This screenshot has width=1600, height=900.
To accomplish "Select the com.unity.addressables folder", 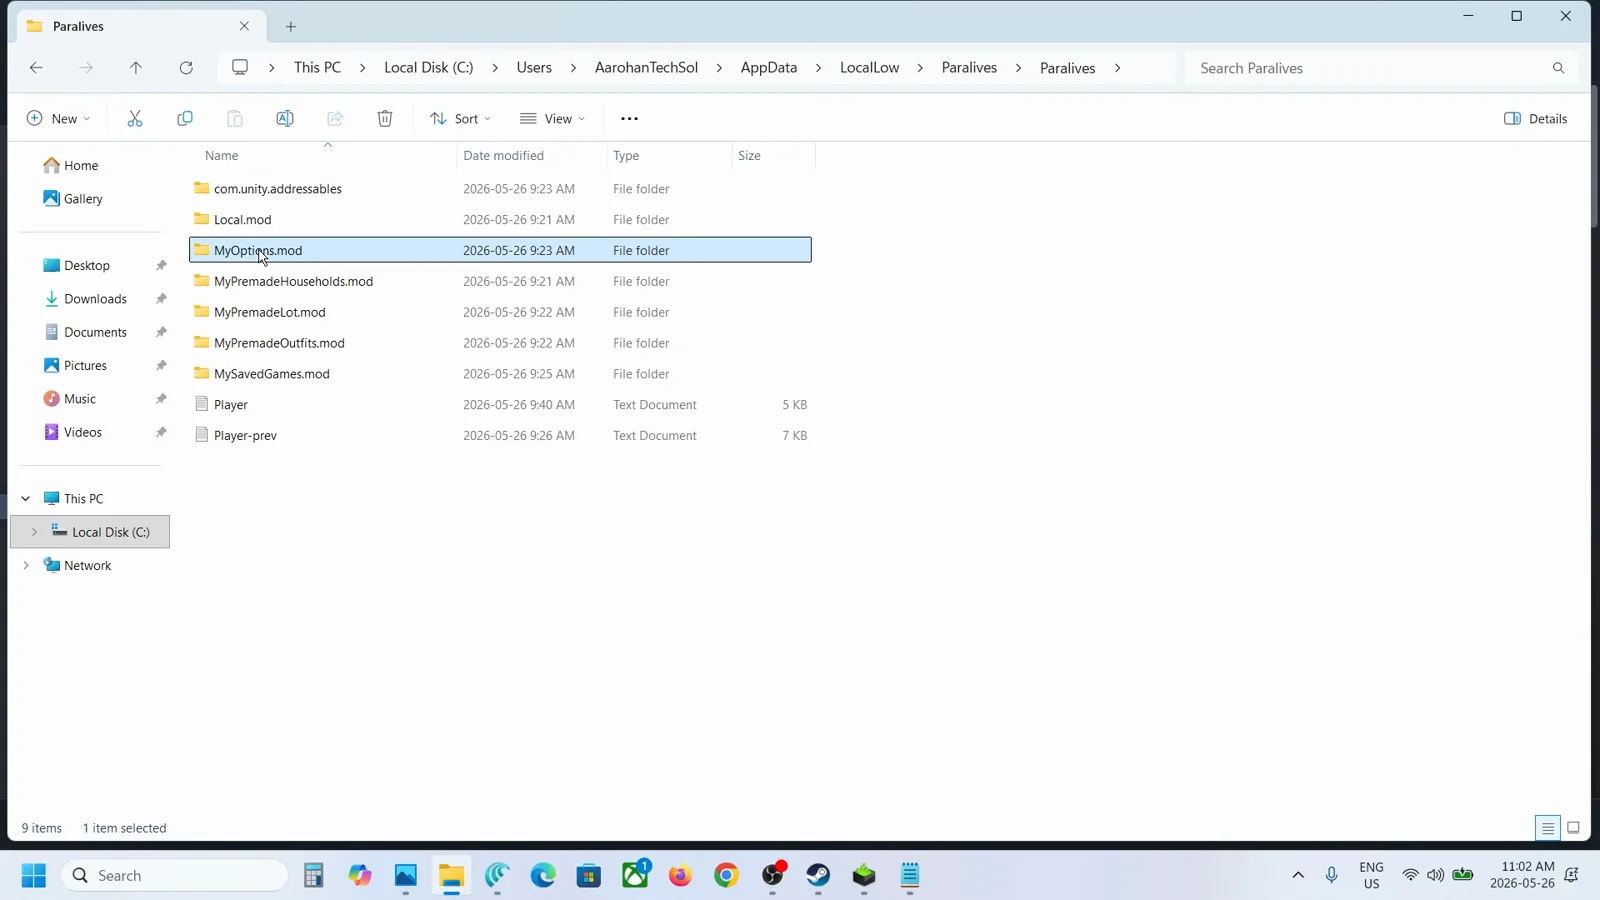I will tap(500, 189).
